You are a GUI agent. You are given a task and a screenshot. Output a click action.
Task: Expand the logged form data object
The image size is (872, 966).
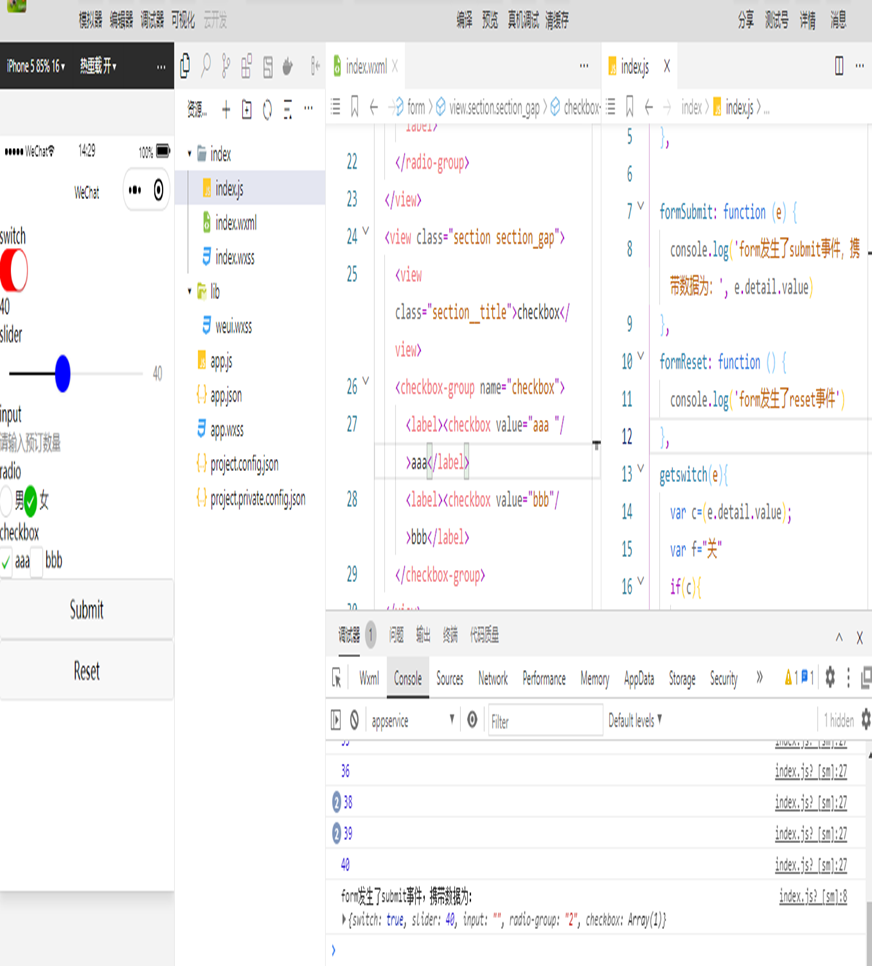click(344, 919)
